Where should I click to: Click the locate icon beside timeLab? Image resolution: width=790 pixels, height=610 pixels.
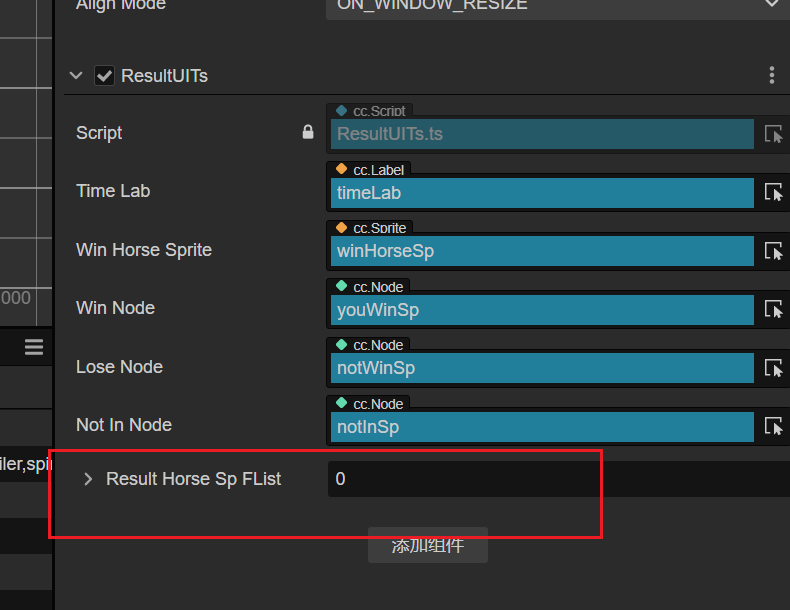(x=773, y=193)
